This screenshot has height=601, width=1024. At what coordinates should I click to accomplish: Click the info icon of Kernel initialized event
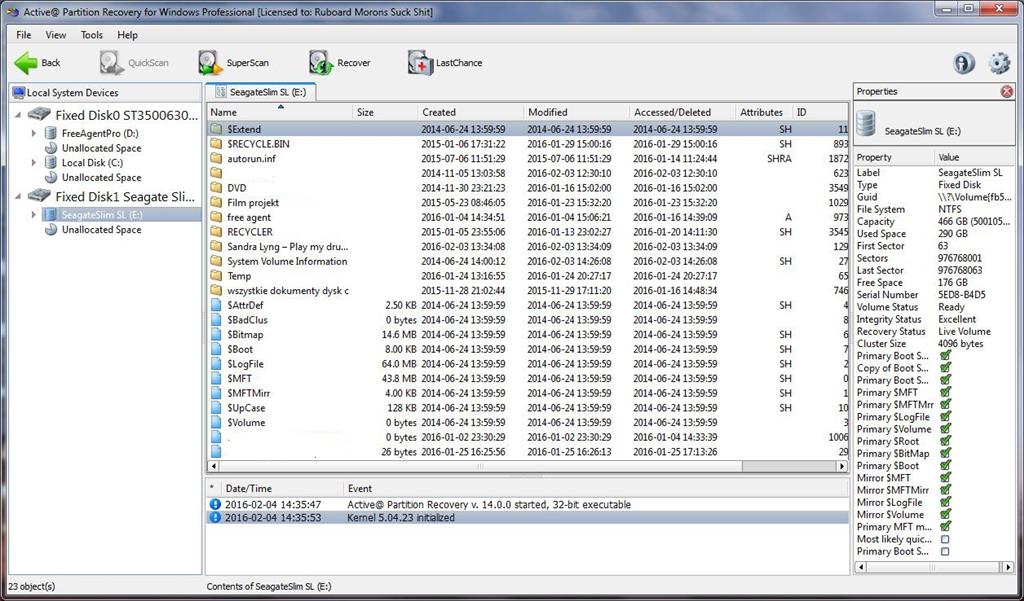(x=215, y=518)
